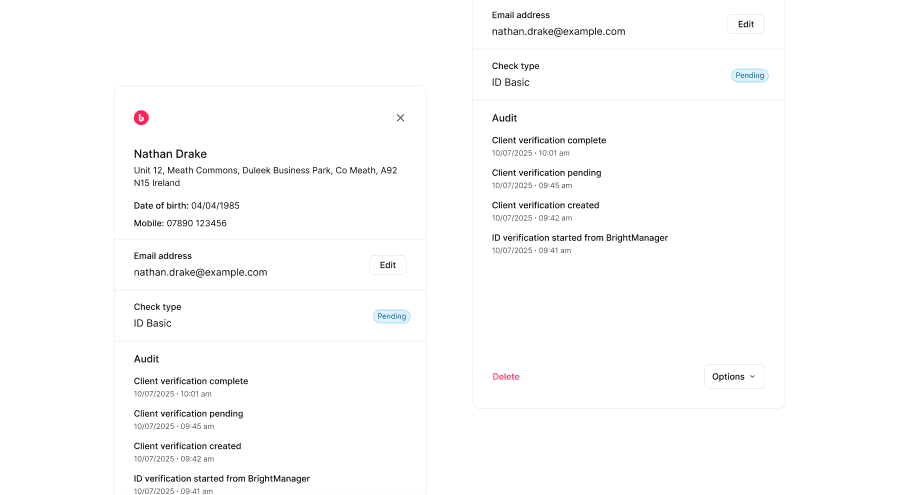The height and width of the screenshot is (495, 900).
Task: Select the 09:45 am audit entry in the card above Delete
Action: pos(545,178)
